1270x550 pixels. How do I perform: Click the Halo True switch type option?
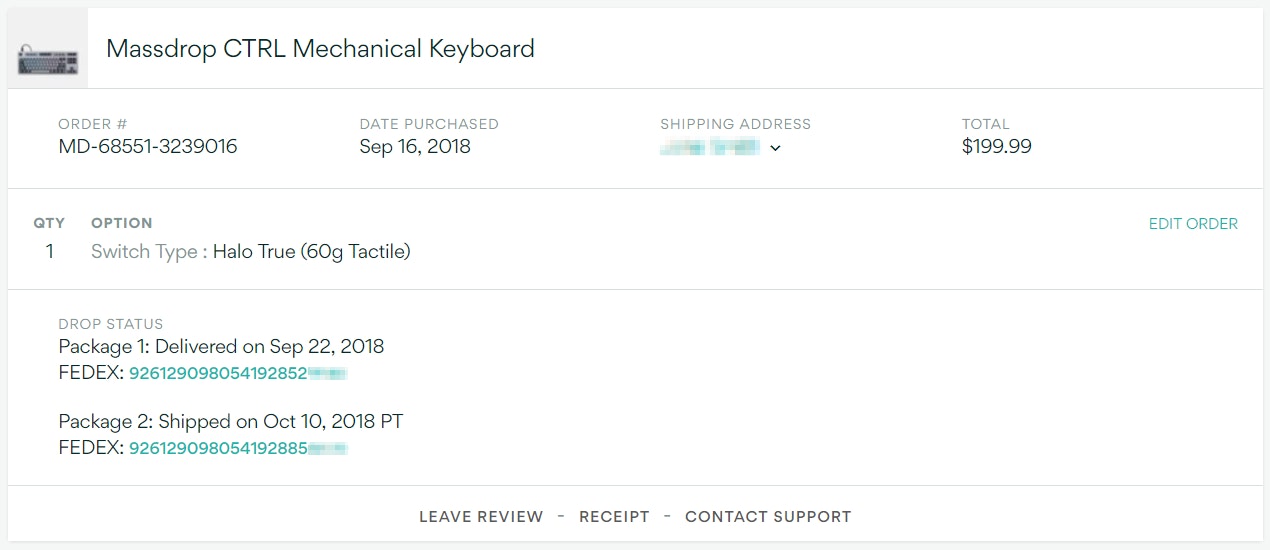click(311, 252)
